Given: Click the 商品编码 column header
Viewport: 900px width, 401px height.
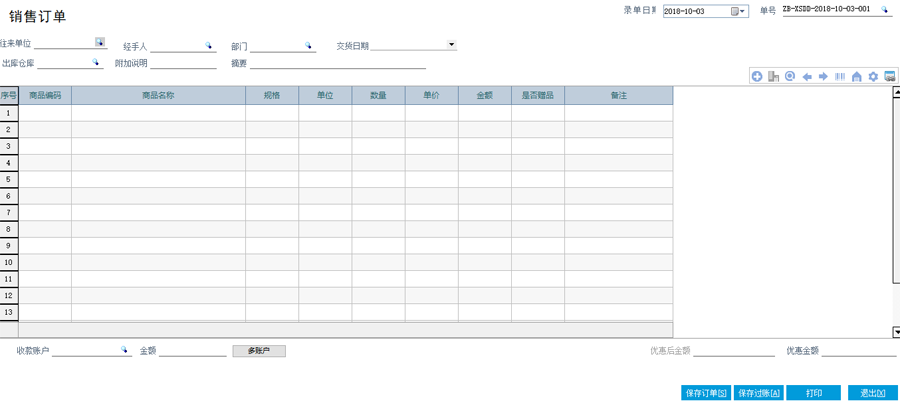Looking at the screenshot, I should click(45, 96).
